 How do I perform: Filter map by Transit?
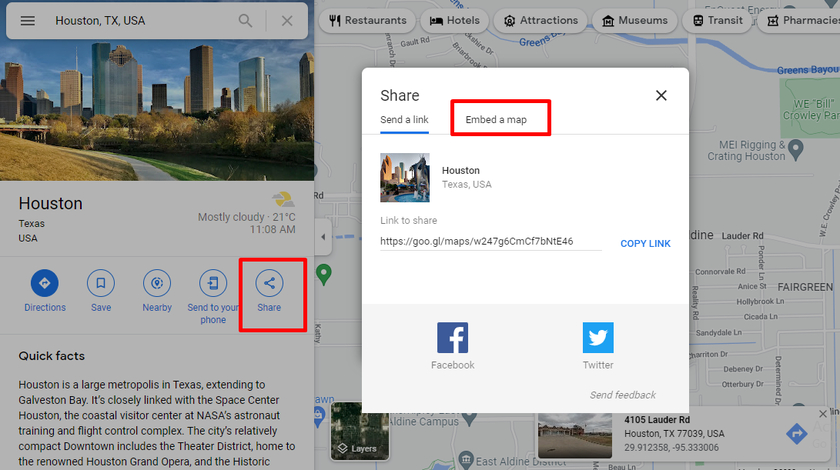click(717, 20)
